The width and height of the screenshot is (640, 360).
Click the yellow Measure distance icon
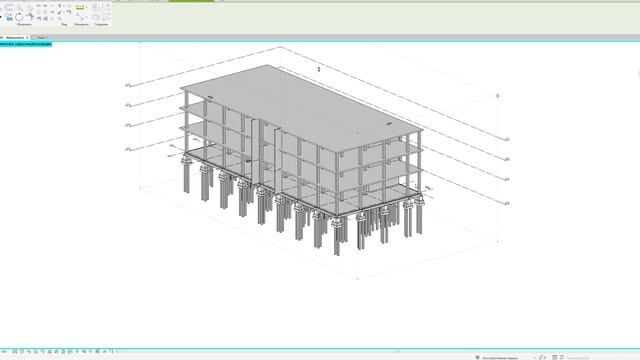(x=80, y=7)
